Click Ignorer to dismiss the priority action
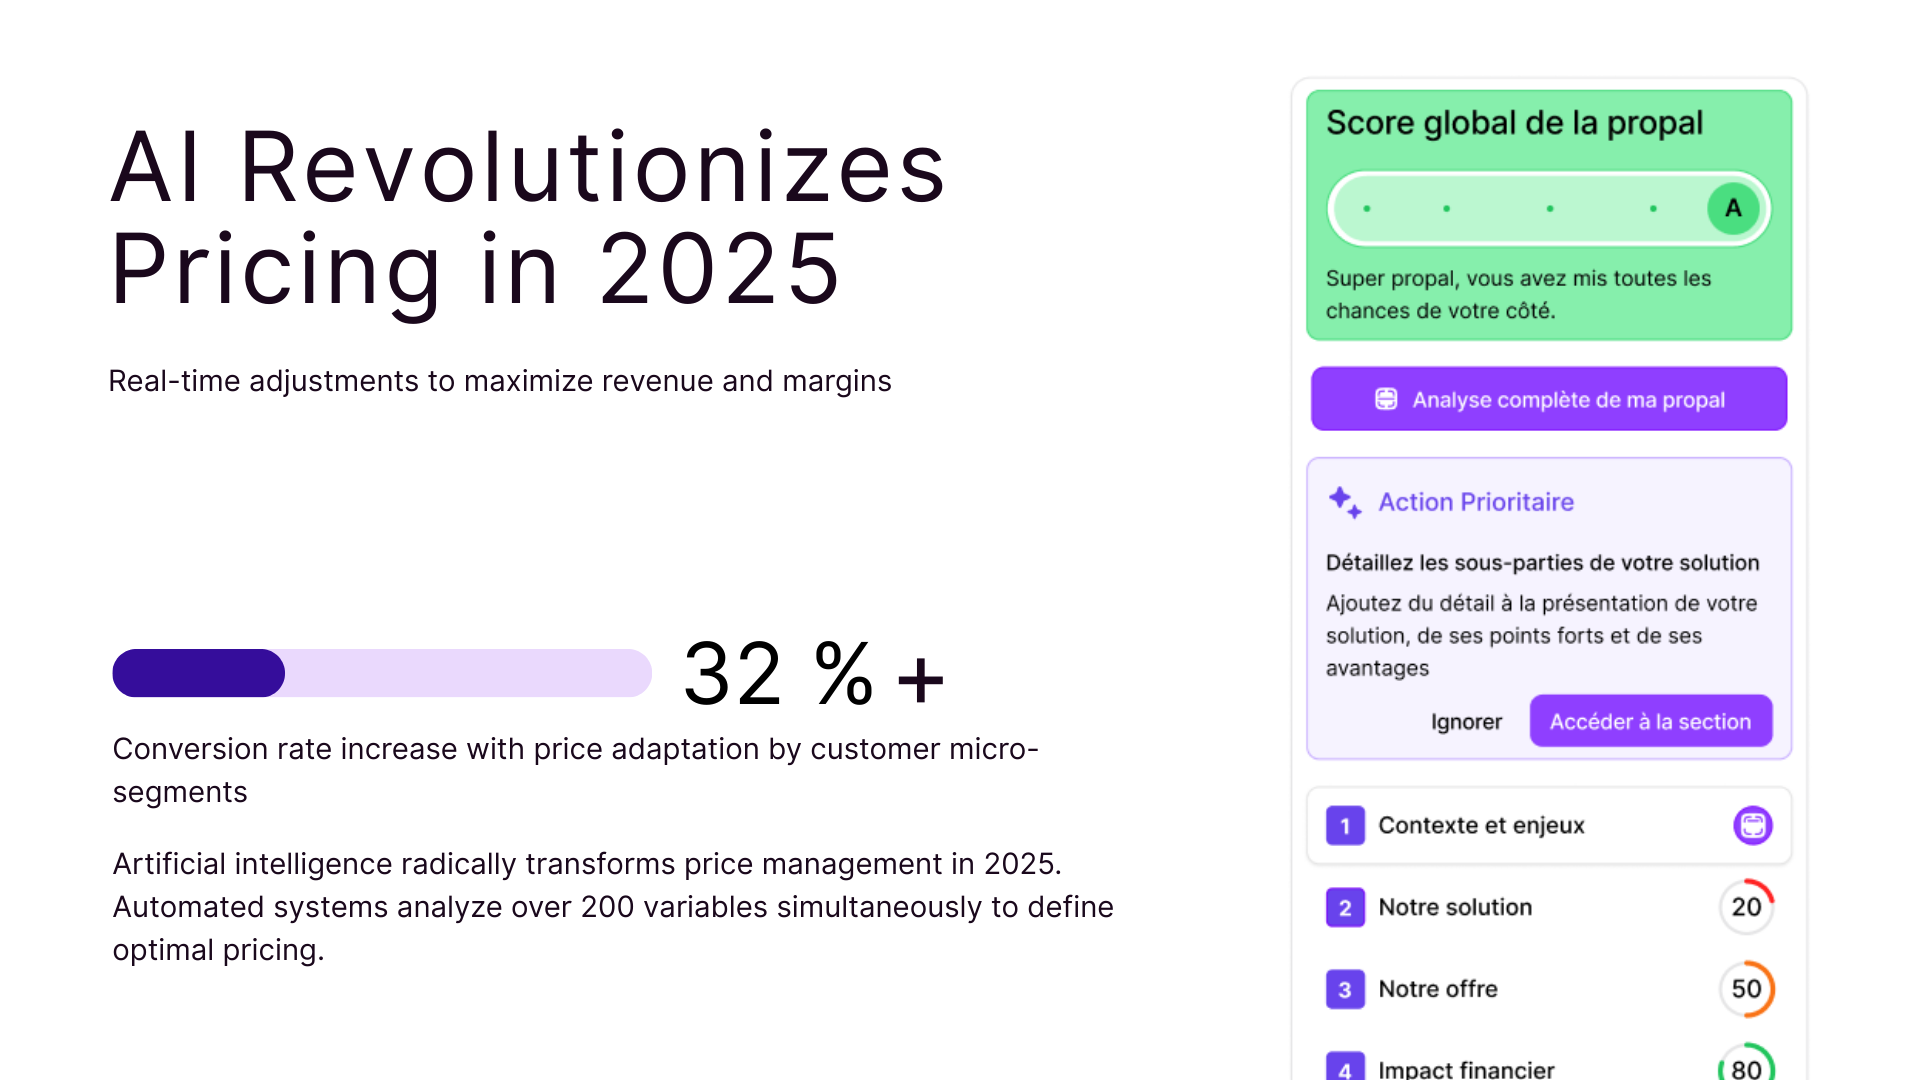This screenshot has width=1920, height=1080. pos(1466,721)
